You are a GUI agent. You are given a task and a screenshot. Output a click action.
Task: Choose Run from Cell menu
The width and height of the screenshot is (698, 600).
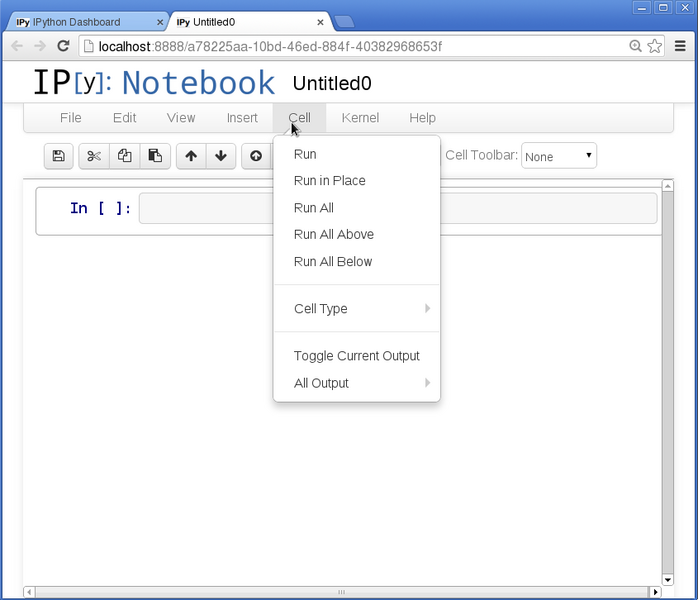[x=357, y=154]
